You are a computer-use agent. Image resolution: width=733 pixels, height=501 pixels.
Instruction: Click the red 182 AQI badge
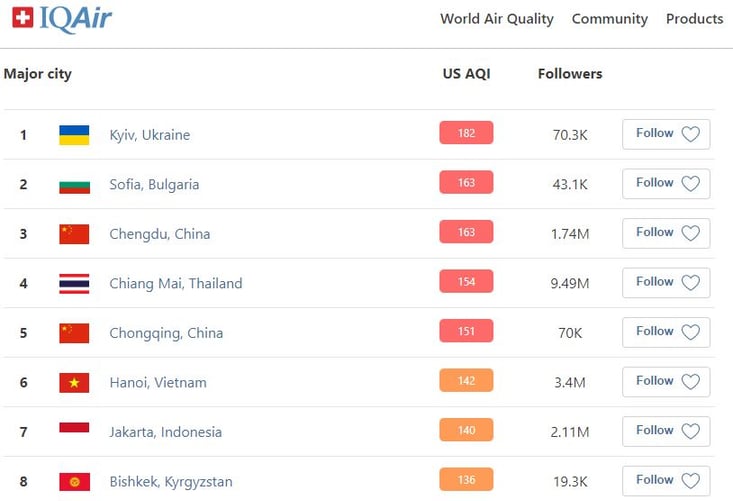click(x=466, y=133)
